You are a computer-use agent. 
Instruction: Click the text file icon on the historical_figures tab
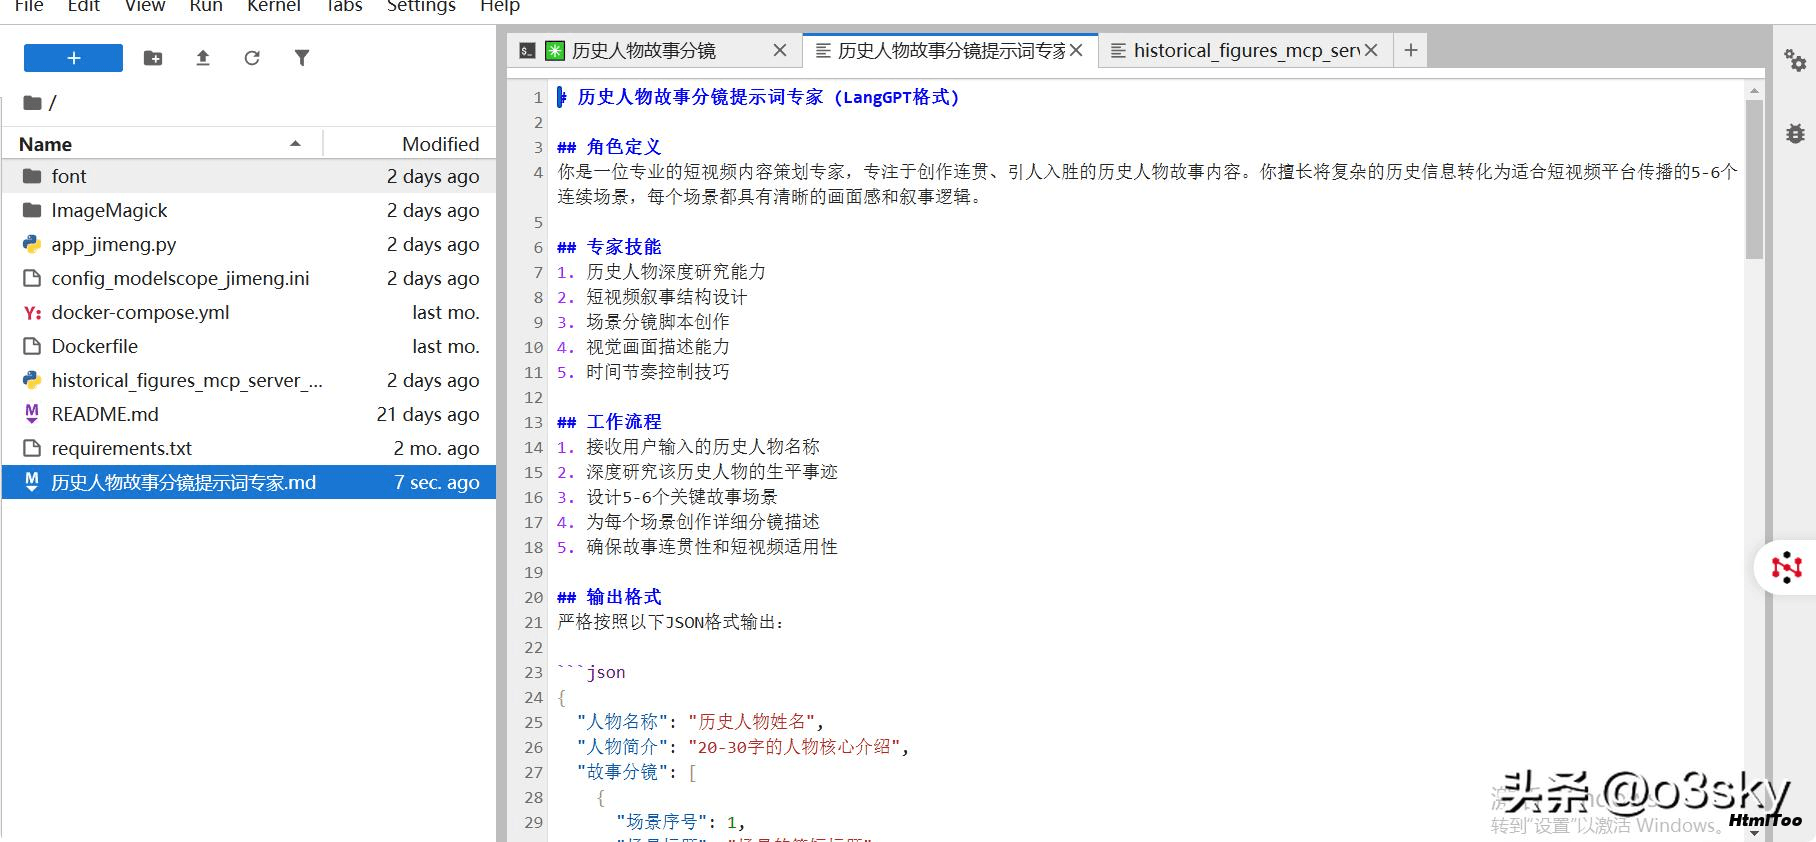[x=1118, y=50]
